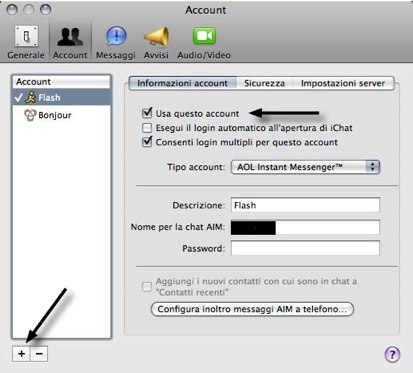Close the Account preferences window
Image resolution: width=413 pixels, height=373 pixels.
pyautogui.click(x=12, y=10)
